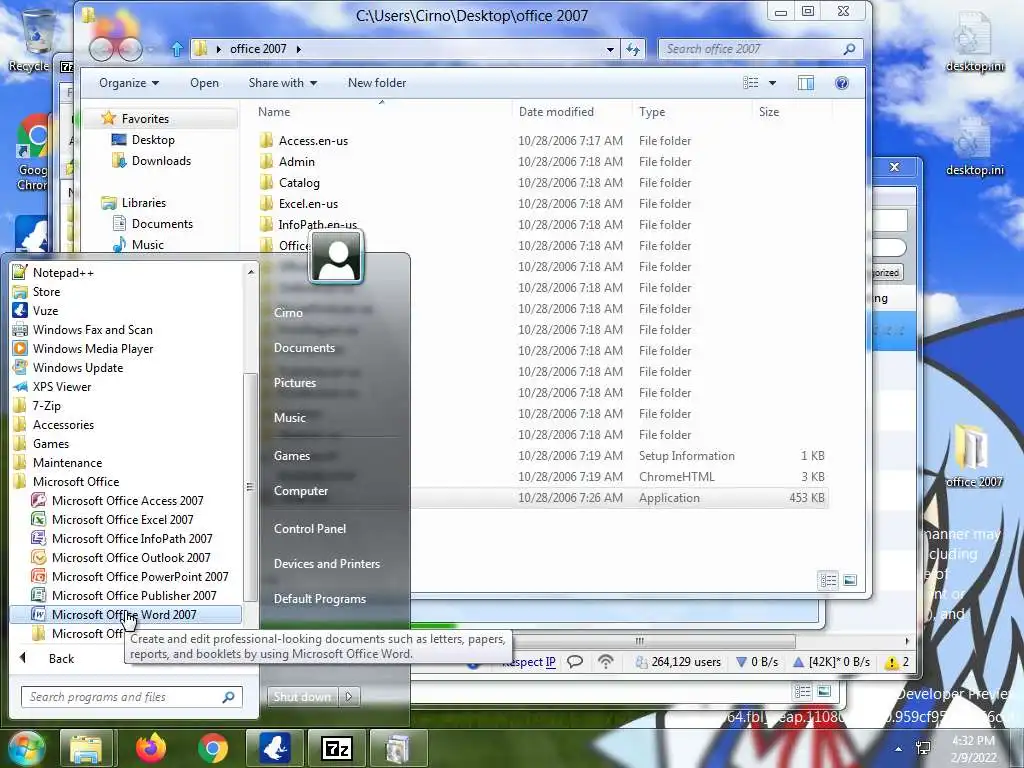Toggle the preview pane in Explorer
Viewport: 1024px width, 768px height.
click(x=806, y=83)
